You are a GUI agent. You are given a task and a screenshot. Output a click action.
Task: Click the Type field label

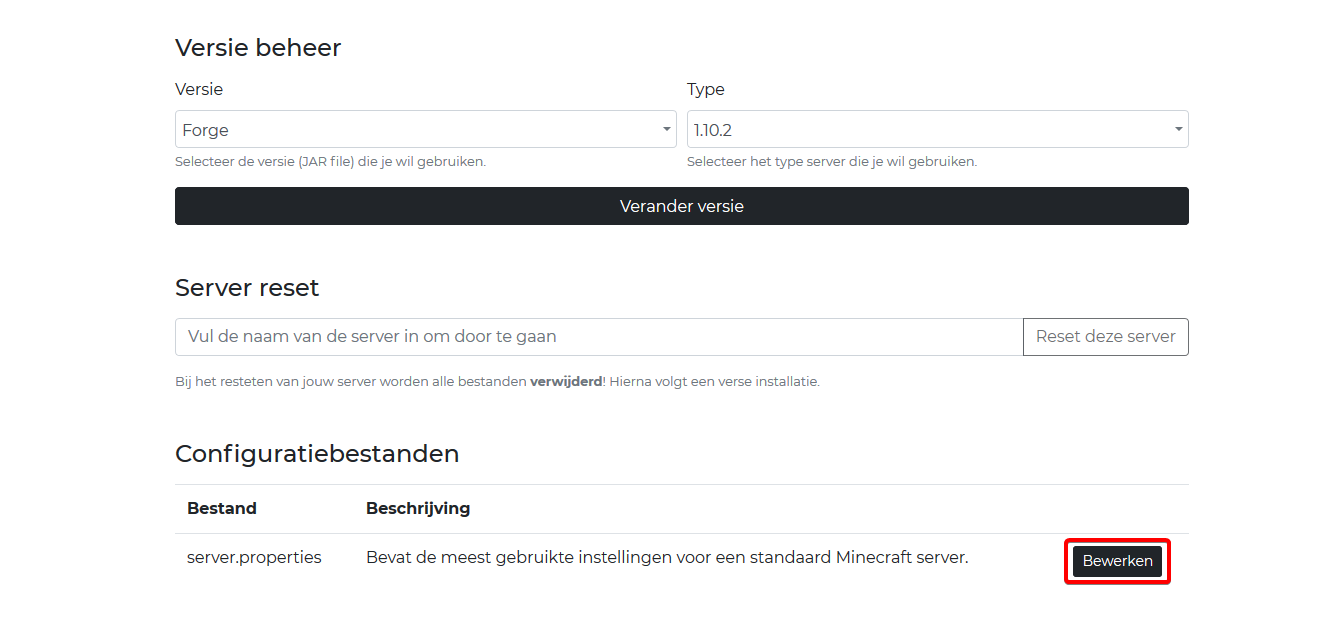[705, 89]
